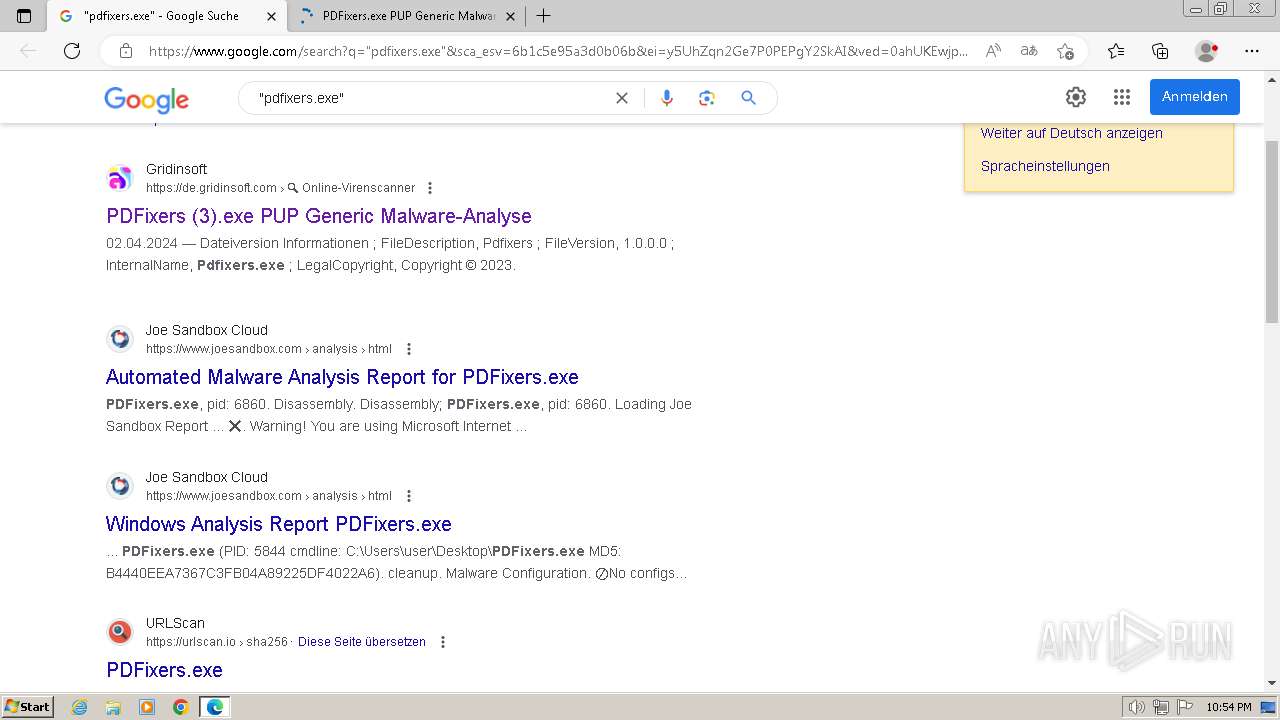Open options dots for Windows Analysis Report result
The image size is (1280, 720).
tap(408, 496)
